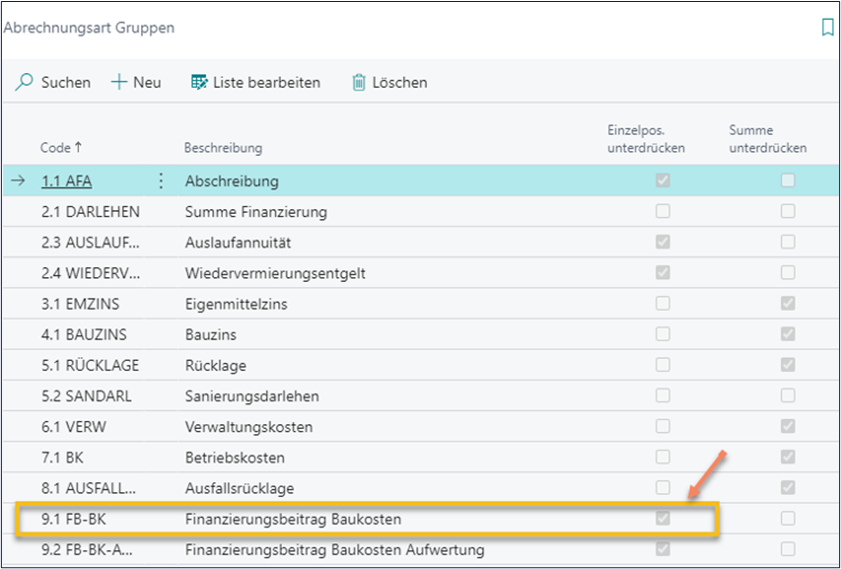This screenshot has height=569, width=841.
Task: Toggle Summe unterdrücken for Verwaltungskosten
Action: click(788, 426)
